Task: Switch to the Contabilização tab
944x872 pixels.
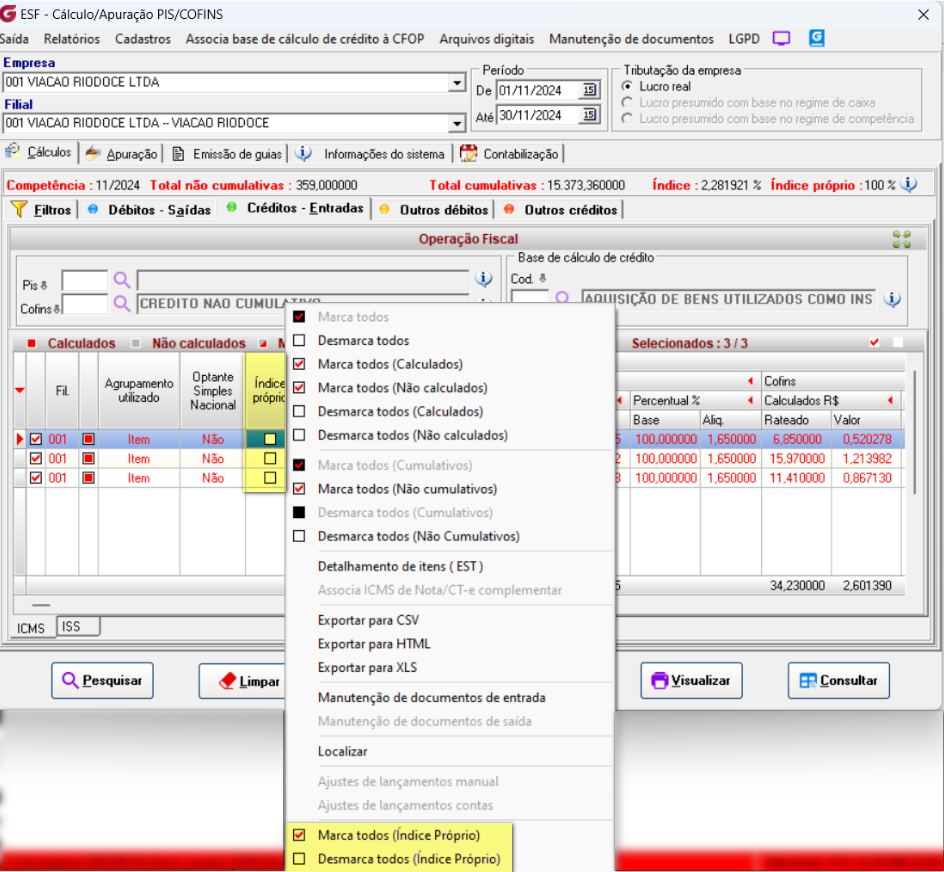Action: [510, 154]
